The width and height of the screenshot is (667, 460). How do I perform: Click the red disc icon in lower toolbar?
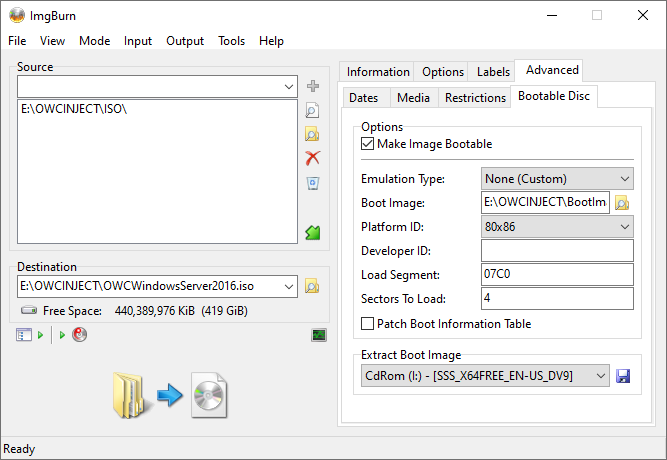pyautogui.click(x=80, y=334)
